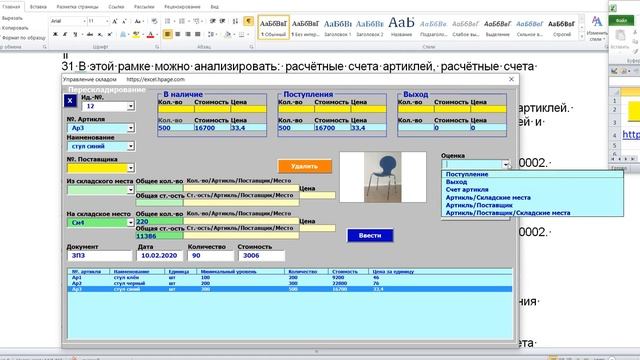
Task: Toggle underline formatting in Word ribbon
Action: point(75,35)
